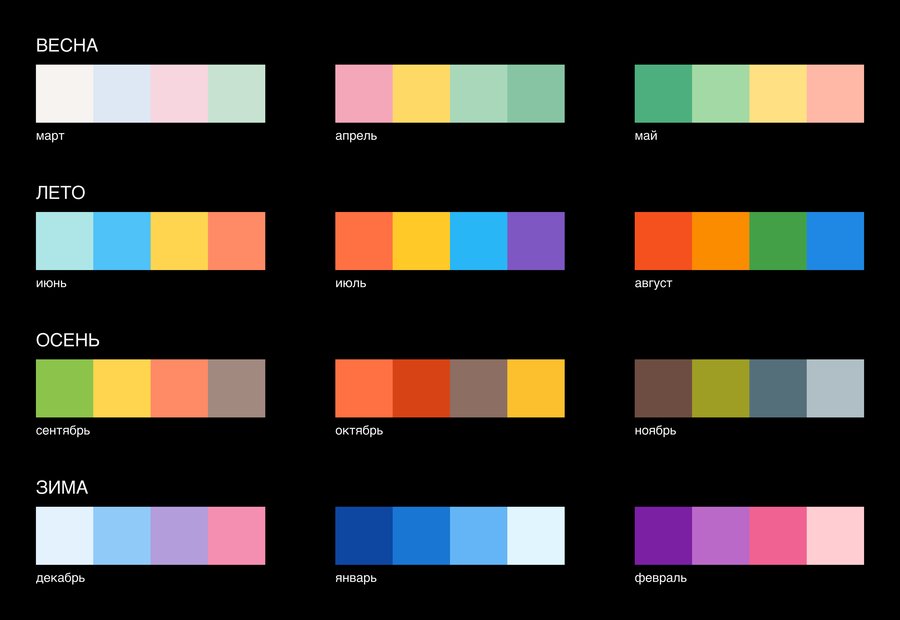Pick the lavender swatch in декабрь palette
900x620 pixels.
[180, 536]
